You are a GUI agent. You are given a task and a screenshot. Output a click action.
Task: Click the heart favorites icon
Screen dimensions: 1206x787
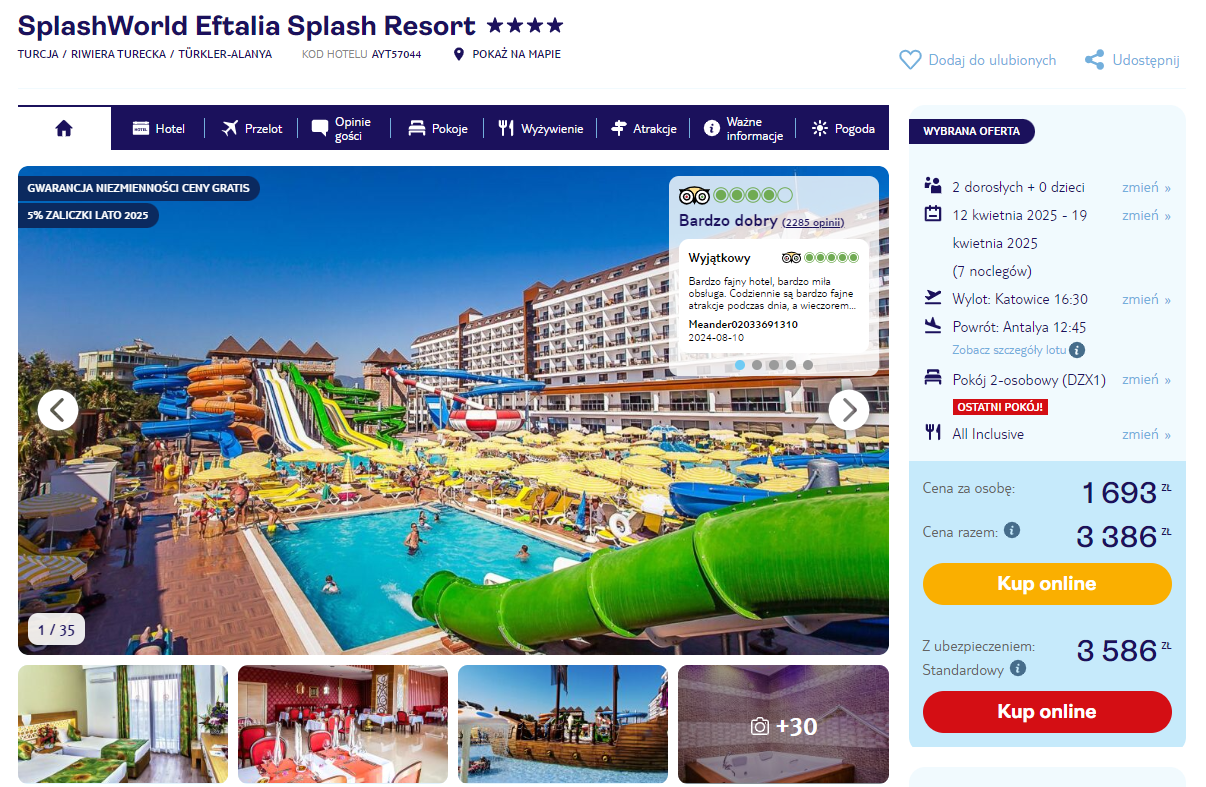point(910,60)
